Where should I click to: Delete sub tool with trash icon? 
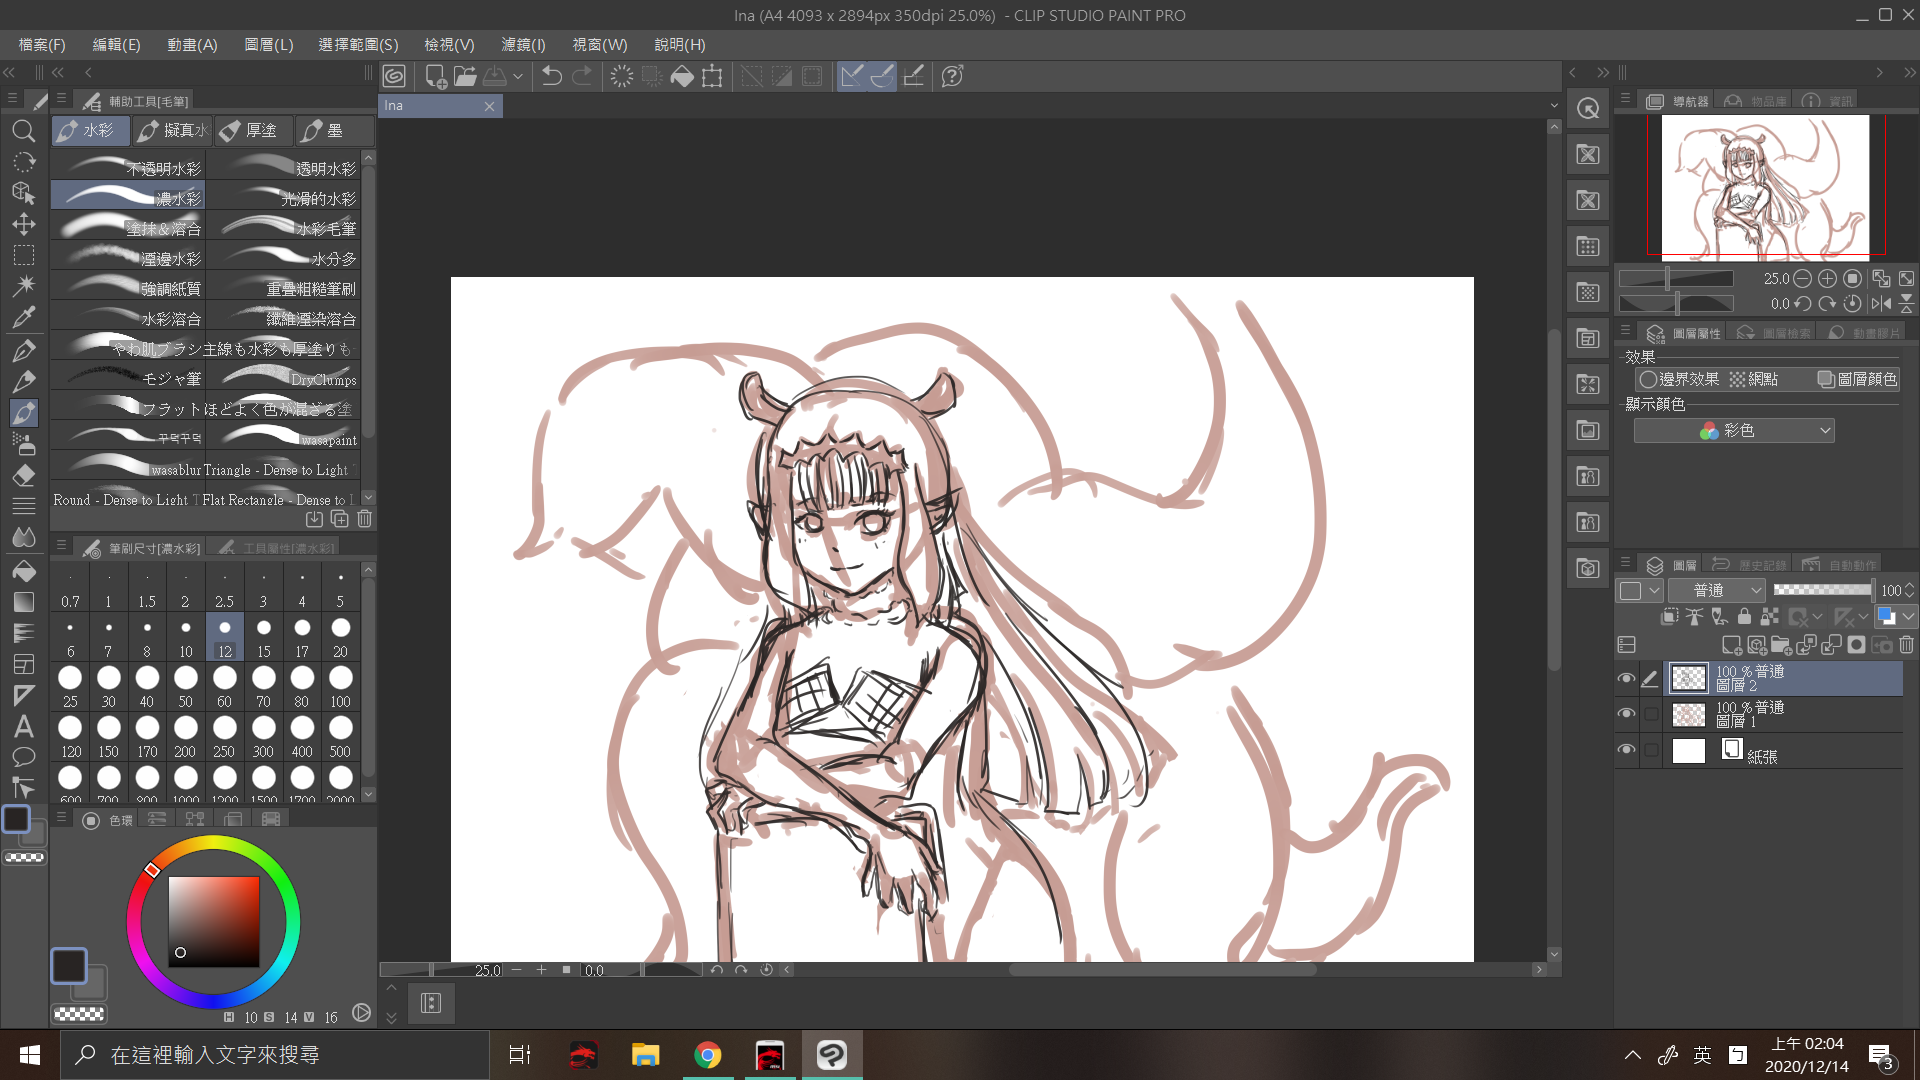(x=365, y=519)
